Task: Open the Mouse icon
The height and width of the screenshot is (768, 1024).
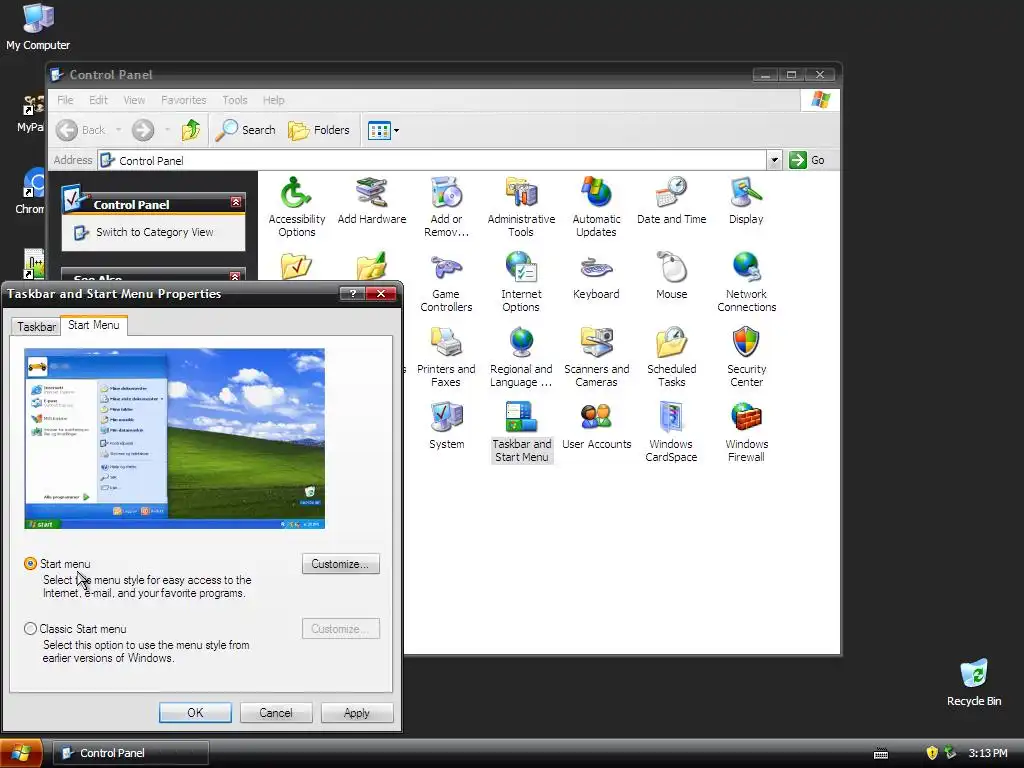Action: click(x=671, y=276)
